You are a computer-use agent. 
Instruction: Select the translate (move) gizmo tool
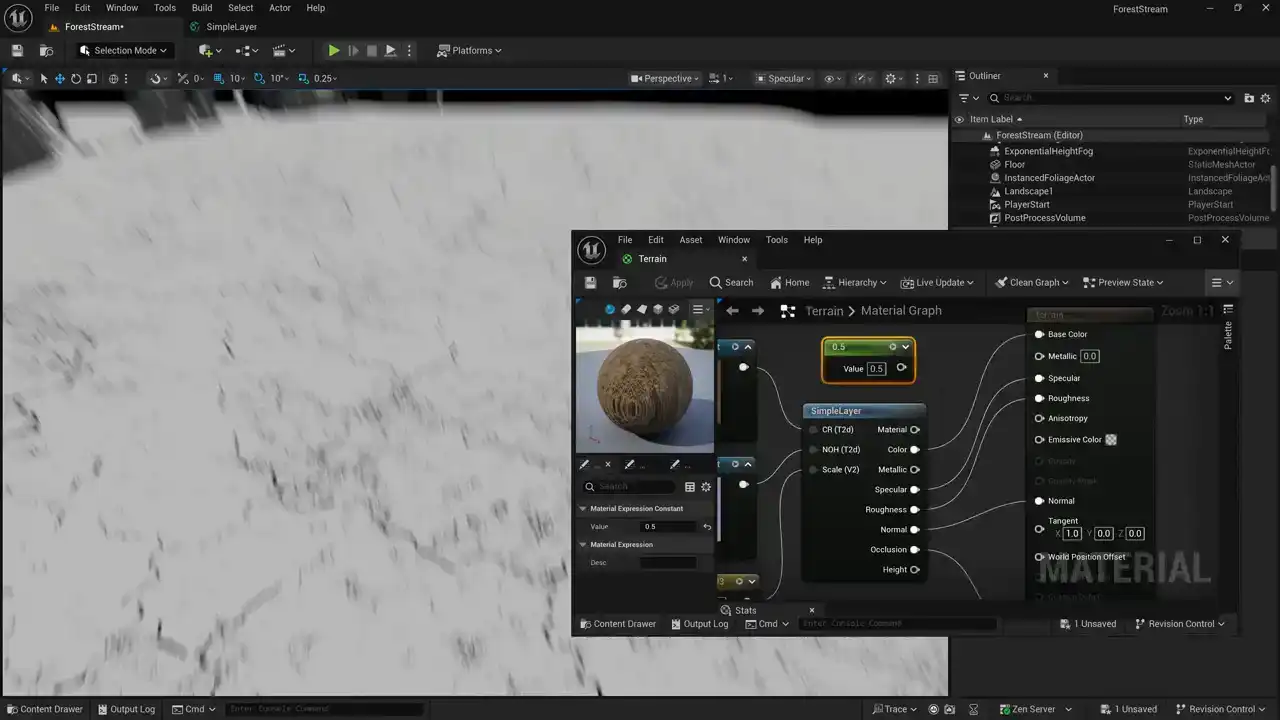tap(60, 79)
